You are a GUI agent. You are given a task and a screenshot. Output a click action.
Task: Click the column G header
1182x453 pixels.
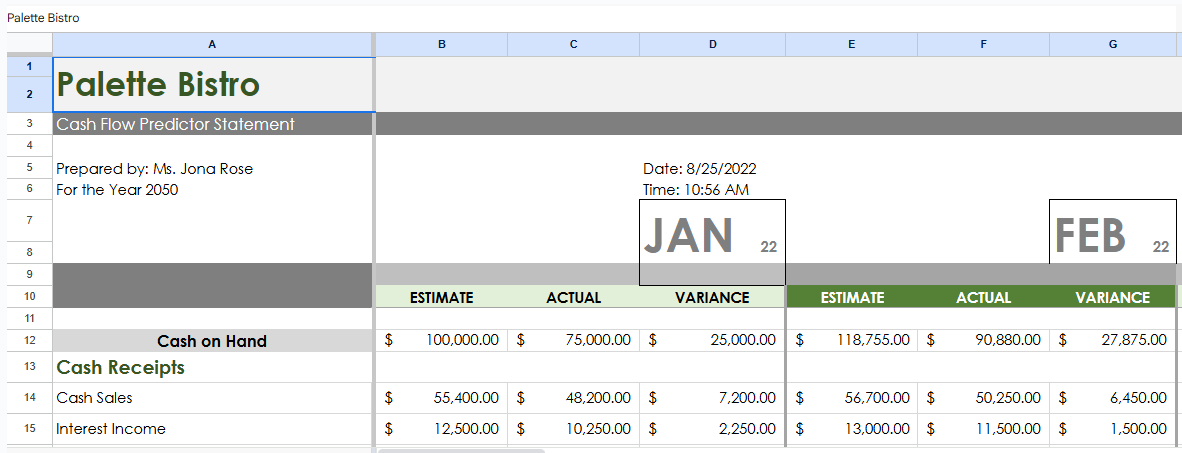pyautogui.click(x=1112, y=44)
